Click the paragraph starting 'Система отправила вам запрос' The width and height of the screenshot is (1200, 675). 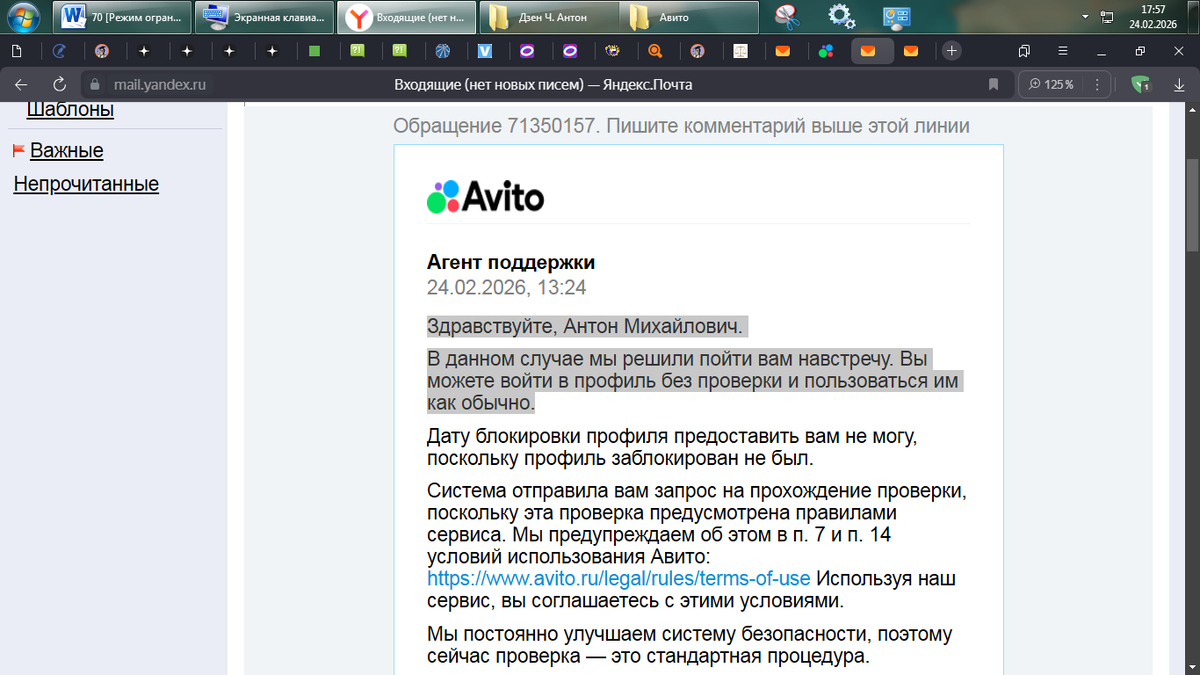pos(698,546)
